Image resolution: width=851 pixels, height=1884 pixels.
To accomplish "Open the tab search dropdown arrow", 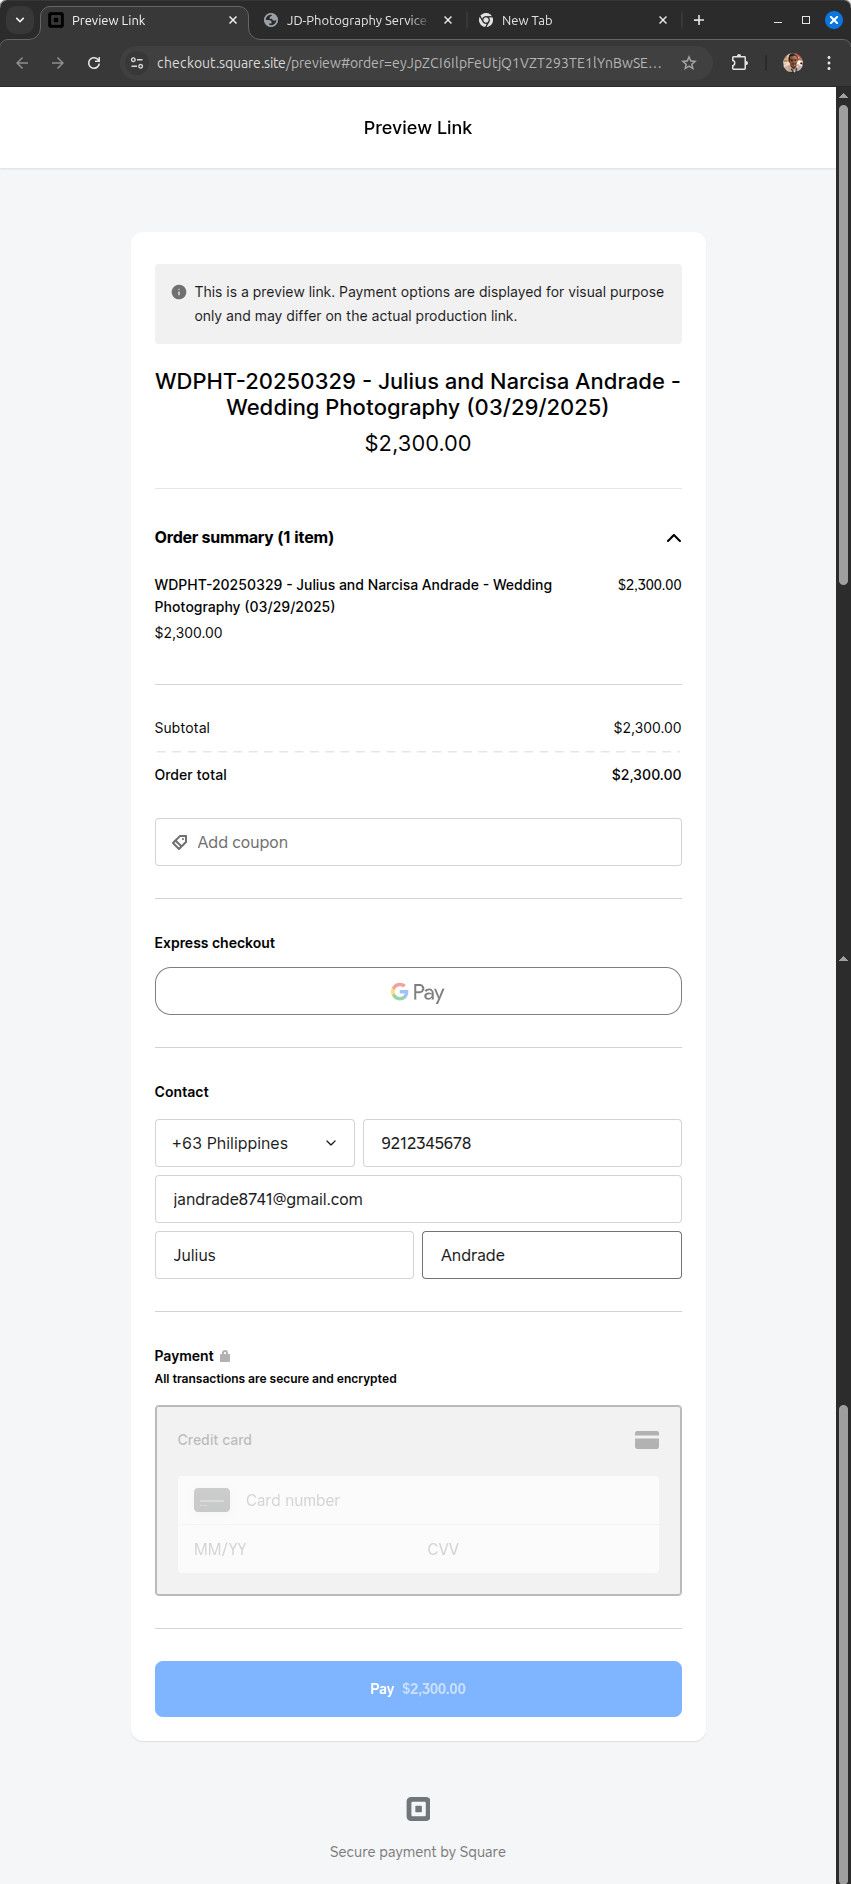I will (x=19, y=20).
